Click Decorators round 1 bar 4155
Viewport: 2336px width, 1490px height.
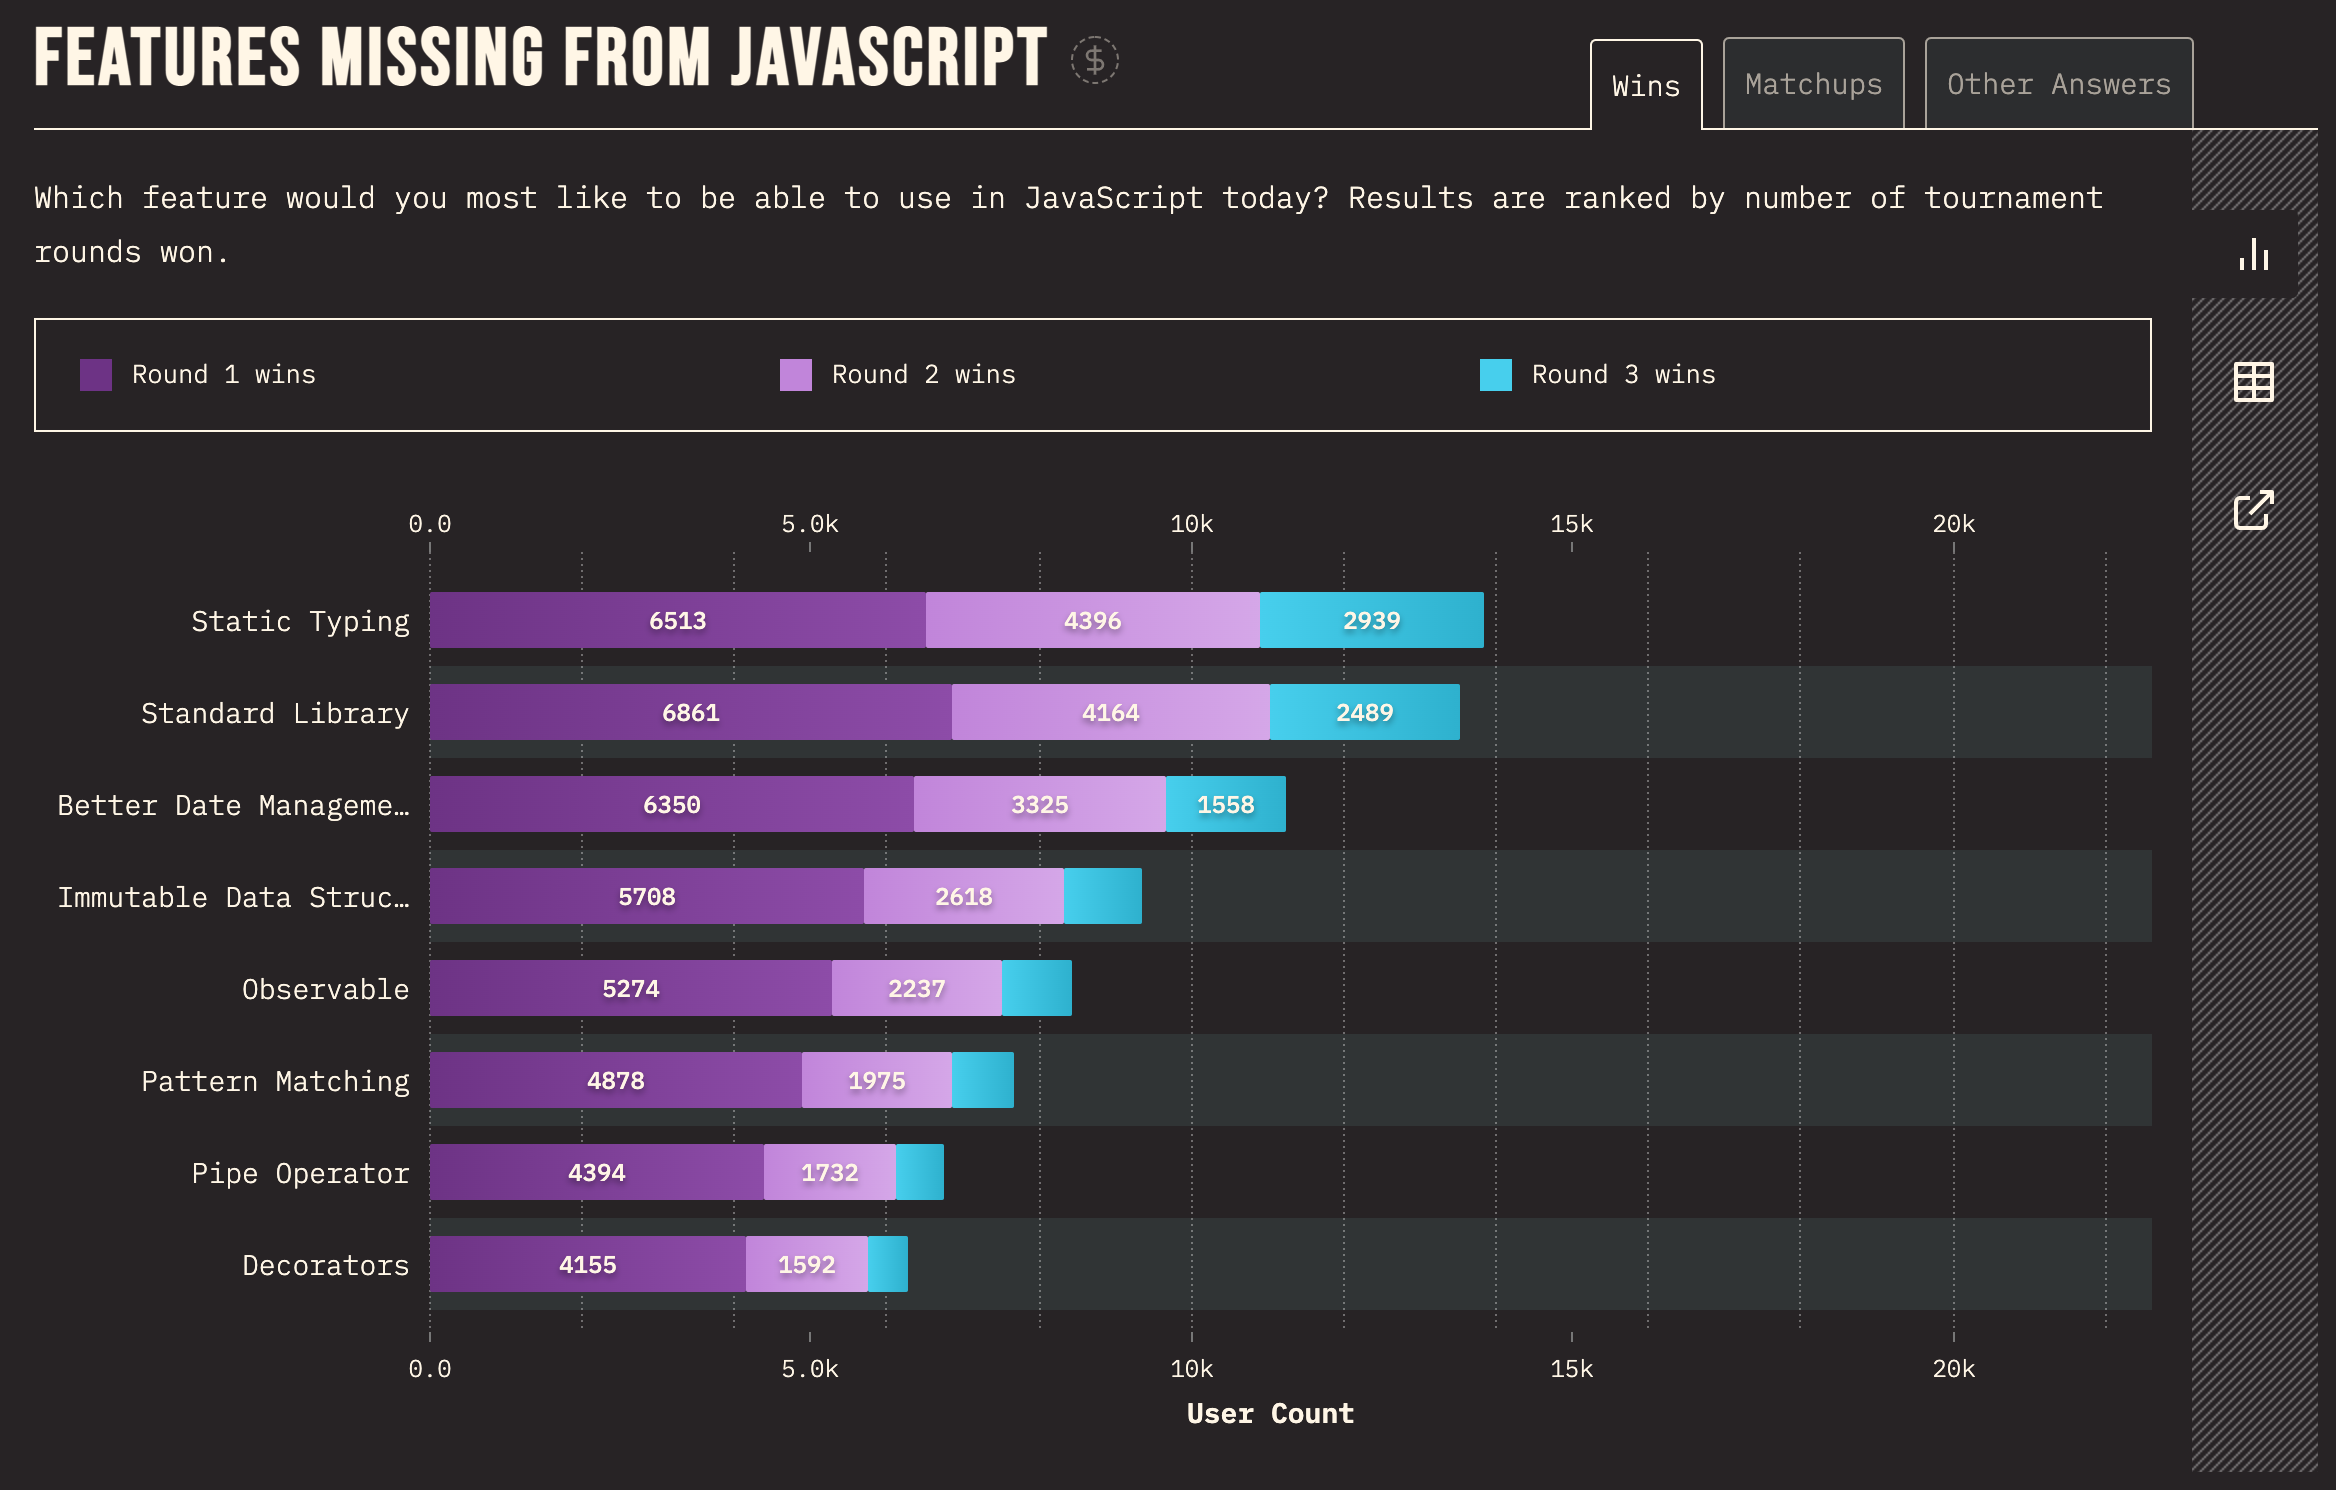(588, 1264)
